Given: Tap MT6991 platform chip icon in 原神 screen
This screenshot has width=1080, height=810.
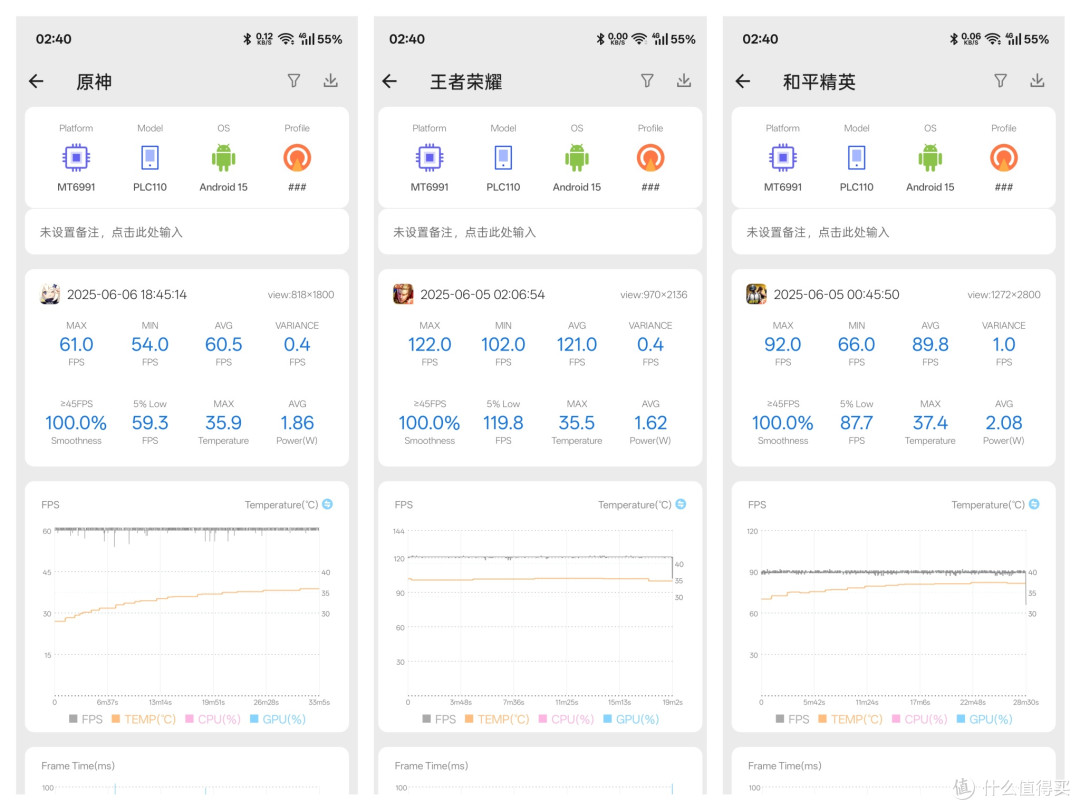Looking at the screenshot, I should click(x=76, y=158).
